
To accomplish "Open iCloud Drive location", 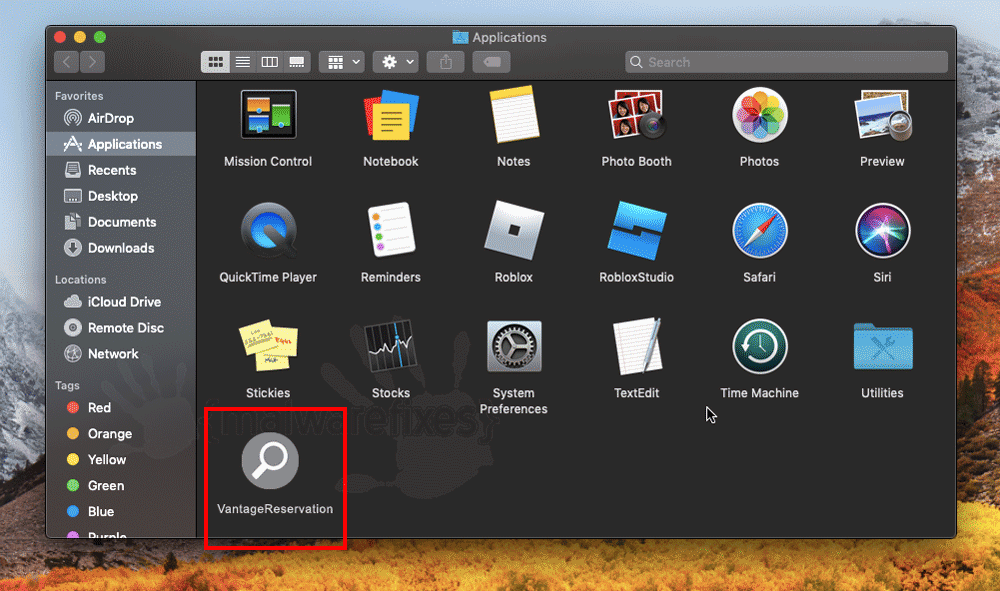I will click(121, 302).
